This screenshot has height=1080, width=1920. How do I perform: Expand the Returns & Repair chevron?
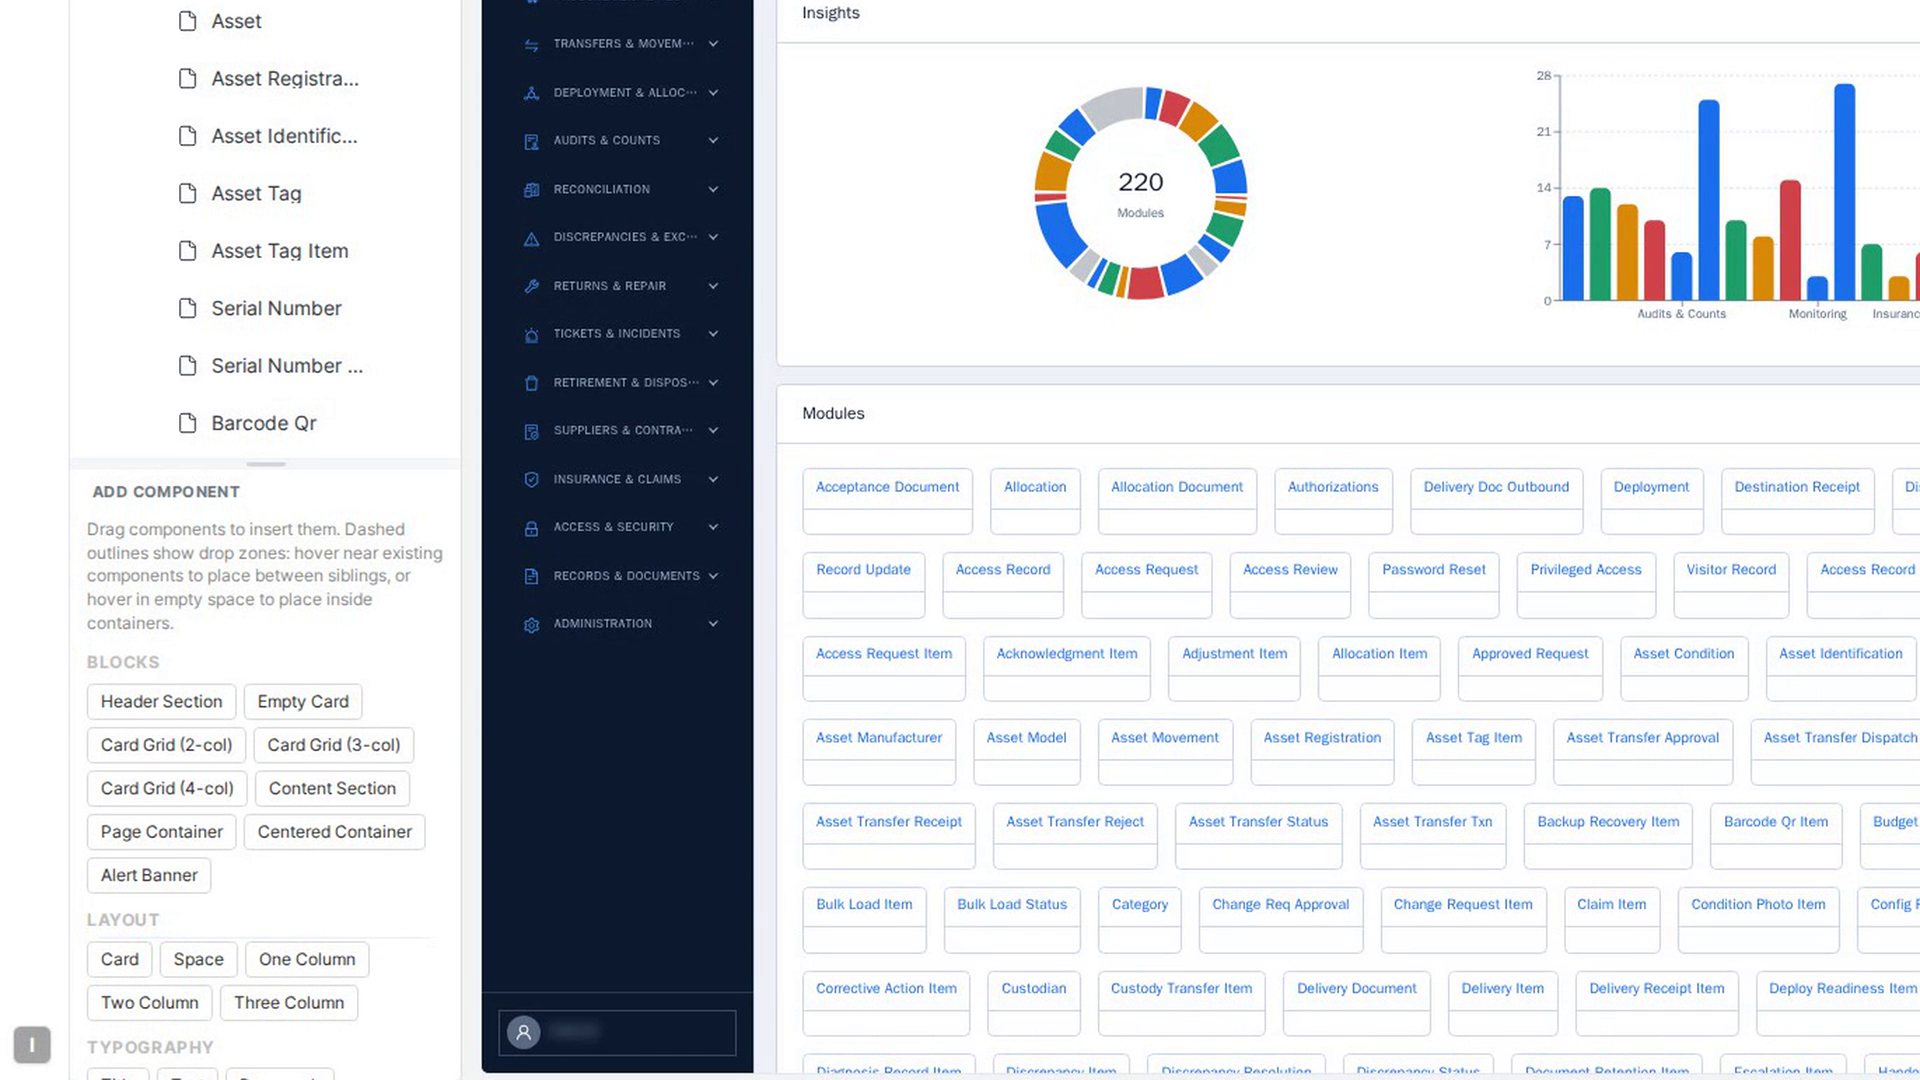tap(713, 286)
